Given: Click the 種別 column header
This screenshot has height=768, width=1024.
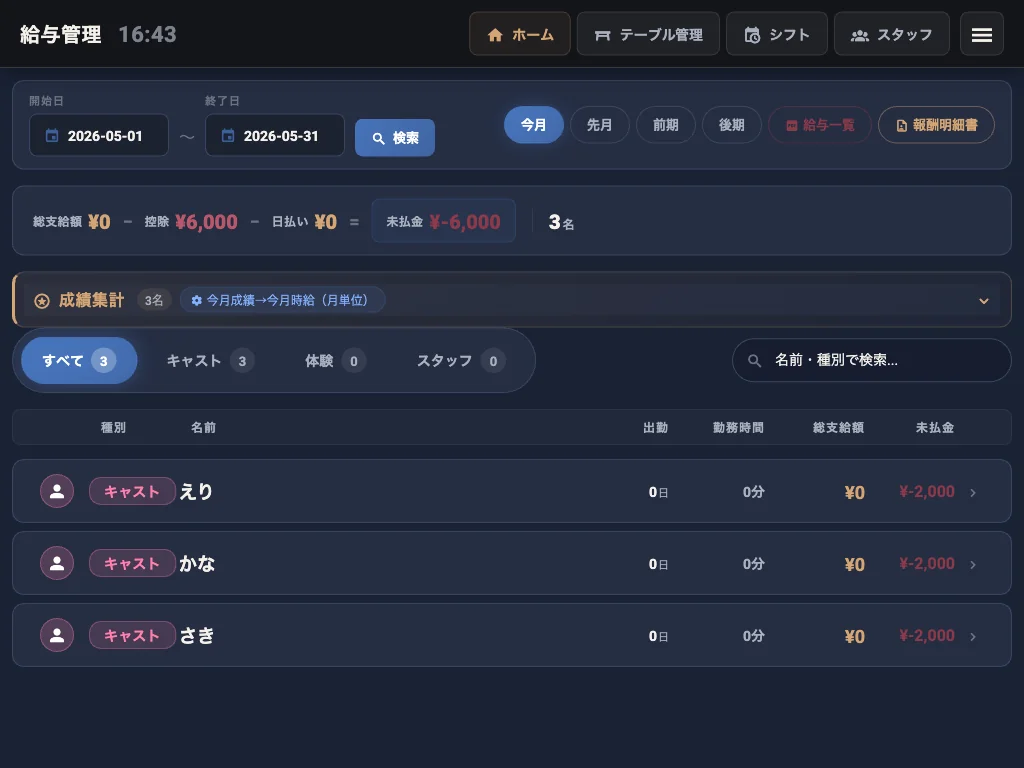Looking at the screenshot, I should 113,428.
